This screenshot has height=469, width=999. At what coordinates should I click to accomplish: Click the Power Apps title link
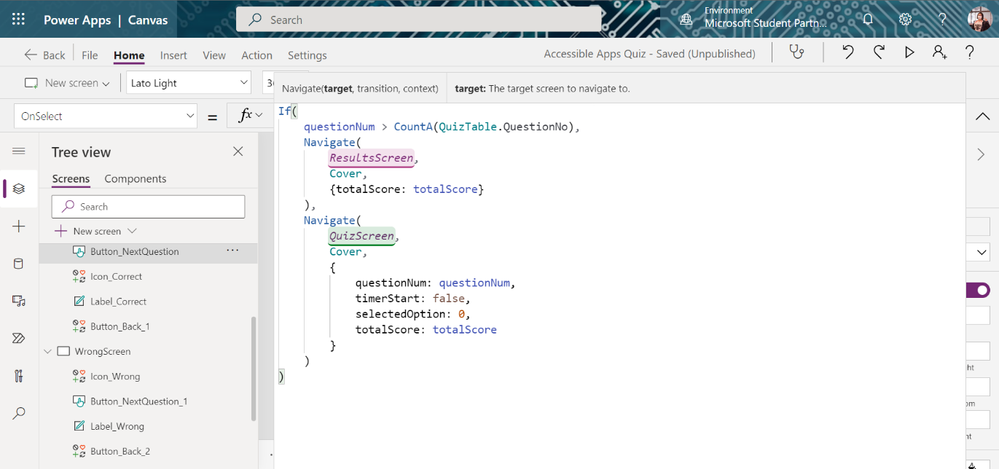pyautogui.click(x=77, y=20)
